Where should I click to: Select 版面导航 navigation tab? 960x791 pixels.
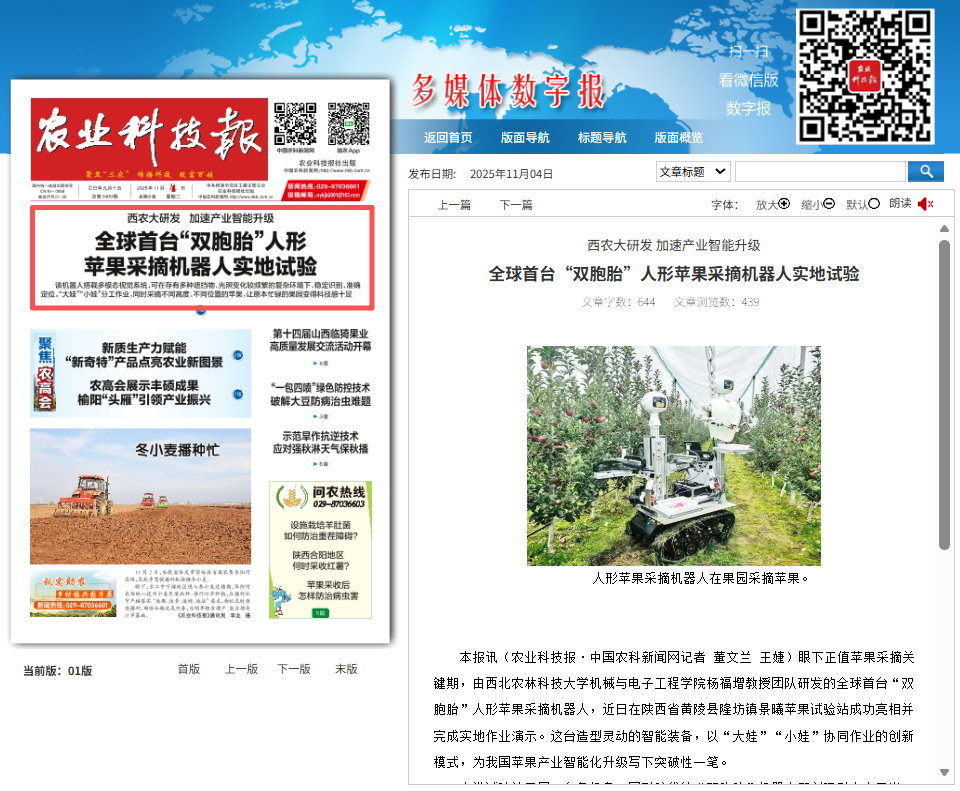[x=525, y=138]
